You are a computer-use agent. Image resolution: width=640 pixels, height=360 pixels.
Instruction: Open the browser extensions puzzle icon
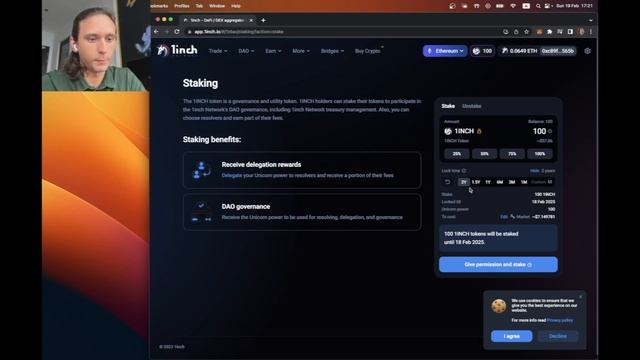pyautogui.click(x=549, y=31)
